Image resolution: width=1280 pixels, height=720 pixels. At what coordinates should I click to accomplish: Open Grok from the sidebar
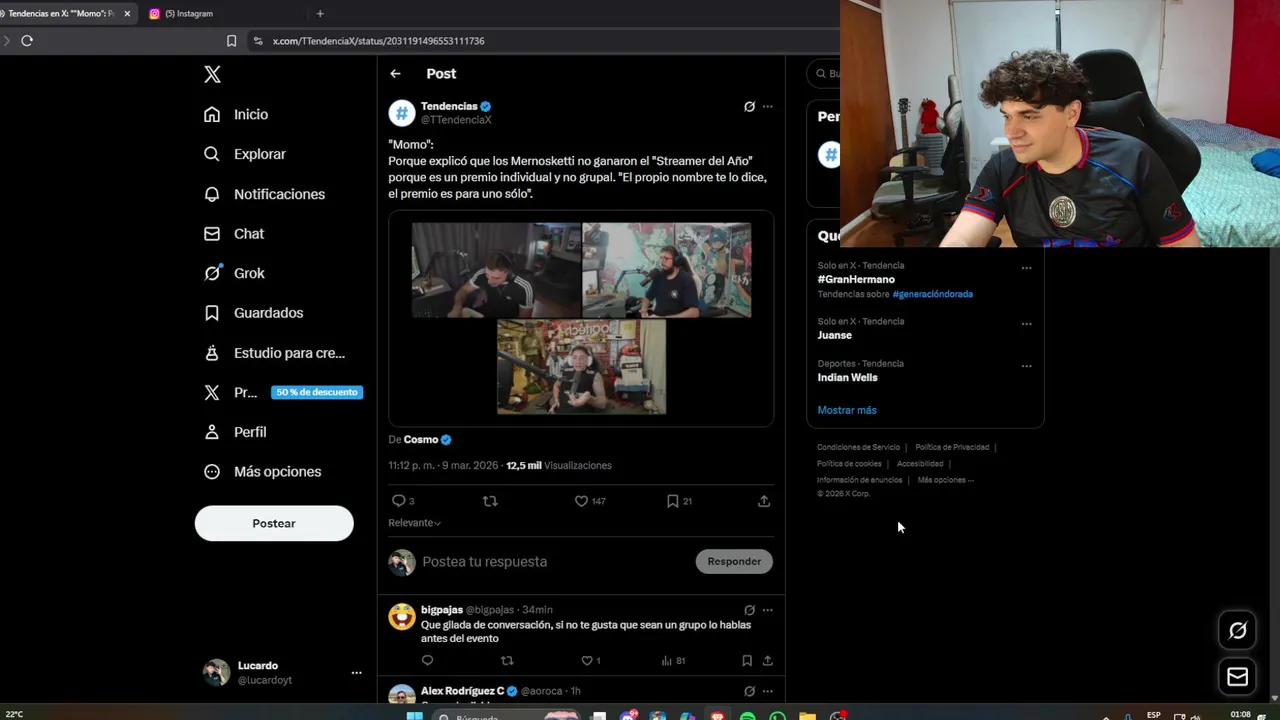pyautogui.click(x=234, y=273)
